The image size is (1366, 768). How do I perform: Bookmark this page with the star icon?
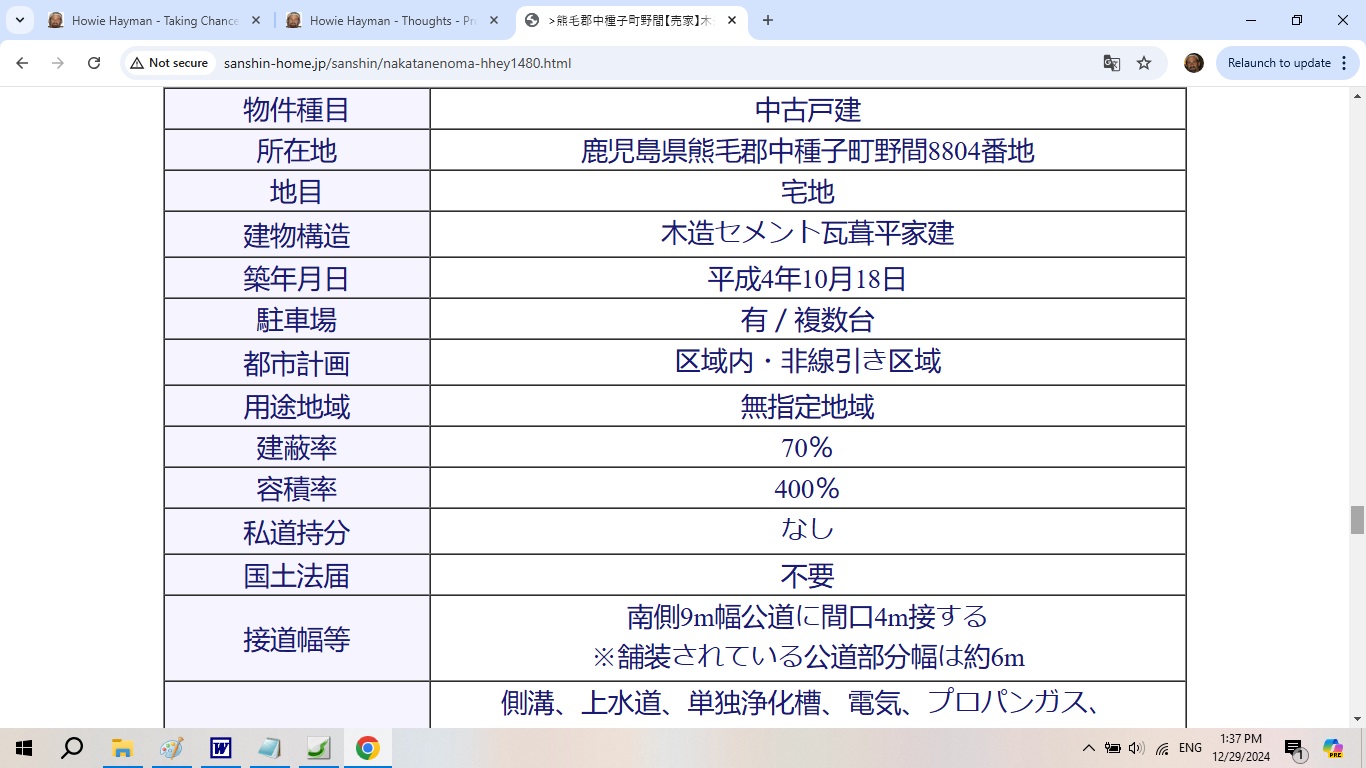point(1144,63)
